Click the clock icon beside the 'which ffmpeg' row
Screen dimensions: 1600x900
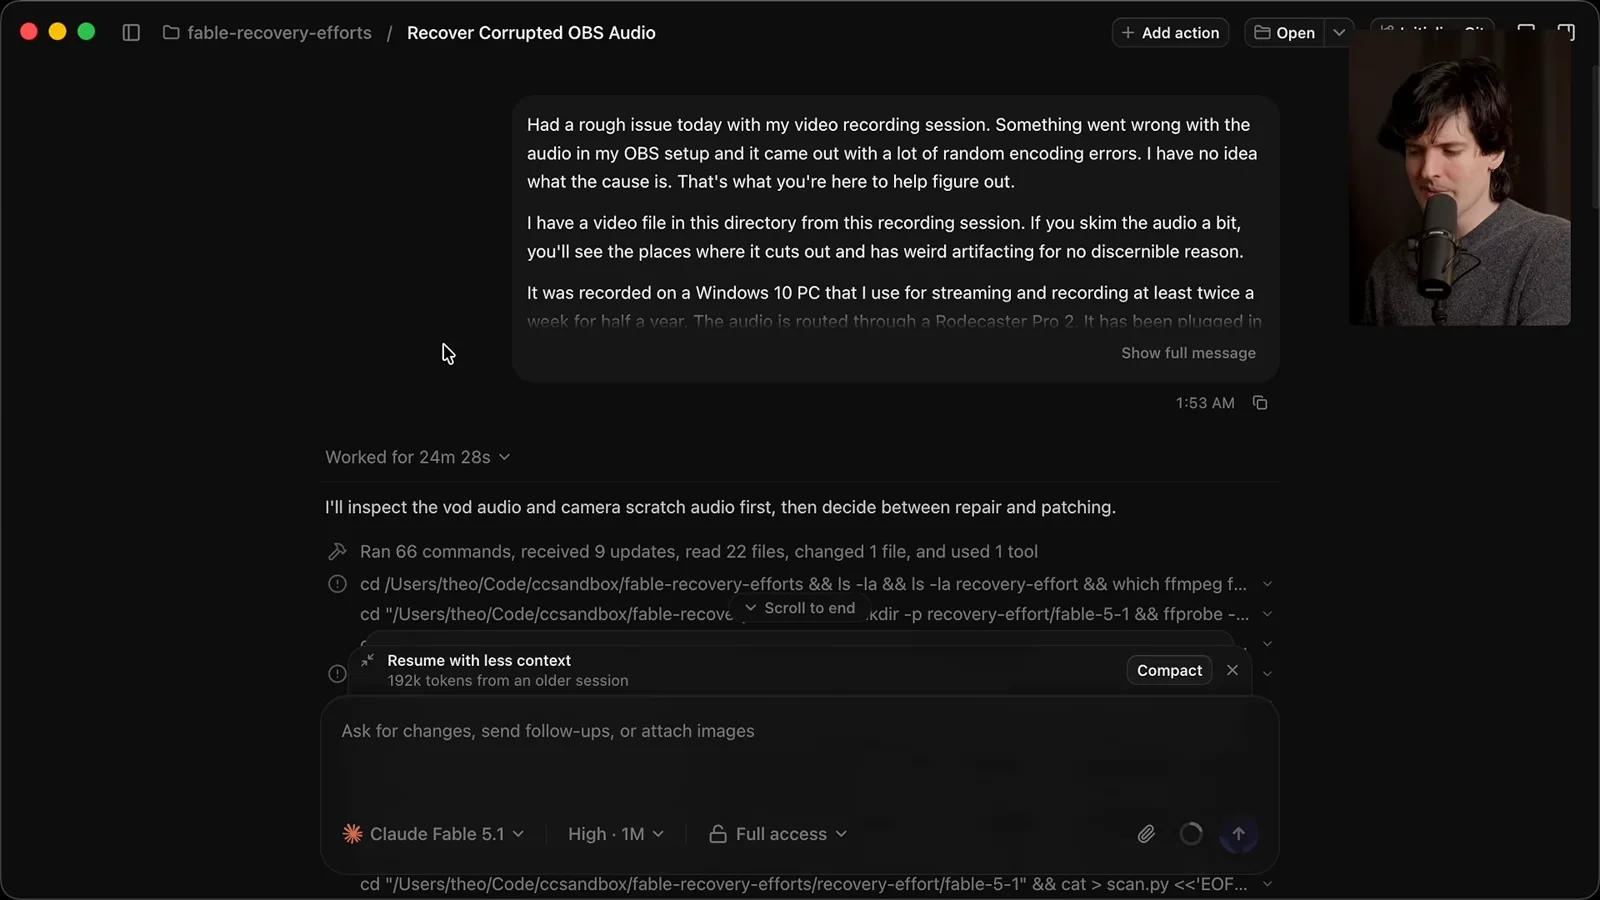337,584
